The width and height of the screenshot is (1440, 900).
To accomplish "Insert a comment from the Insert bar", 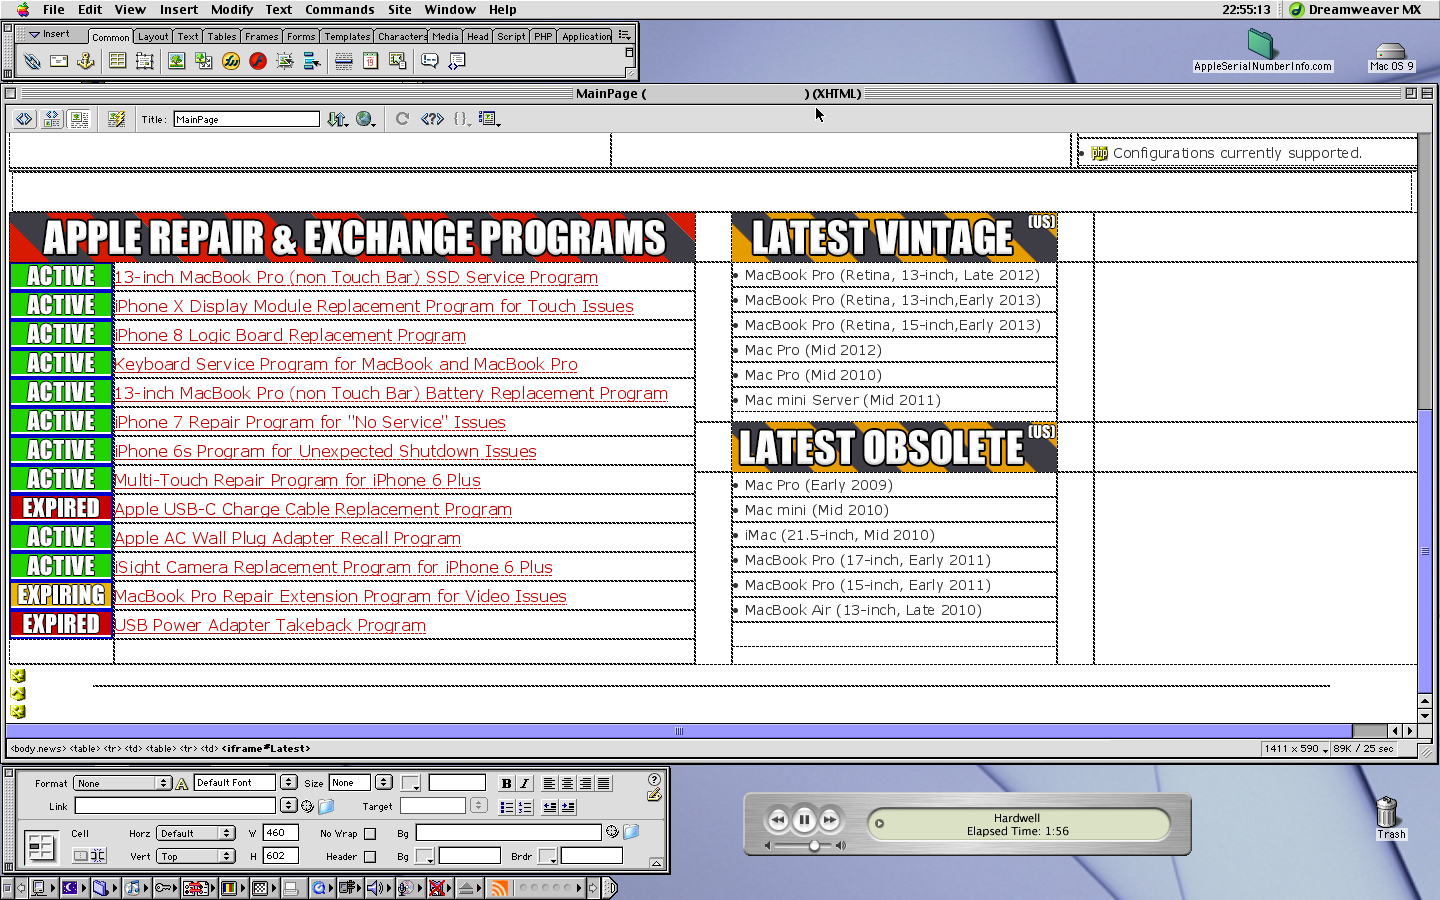I will coord(429,61).
